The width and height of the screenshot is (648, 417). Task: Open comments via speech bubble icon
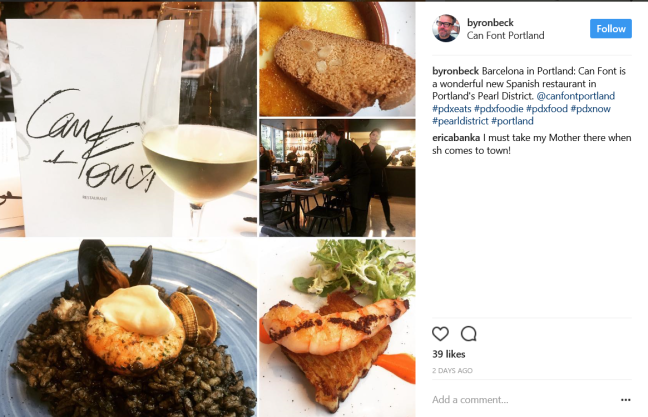(x=469, y=334)
